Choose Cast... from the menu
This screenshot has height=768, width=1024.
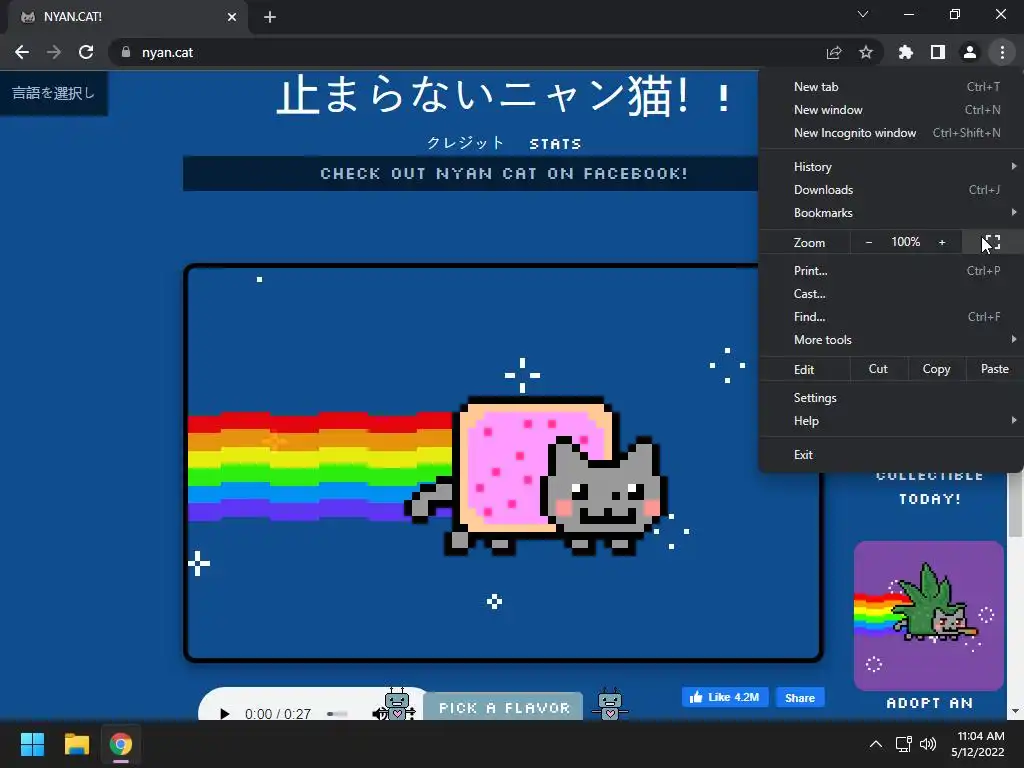click(x=891, y=294)
